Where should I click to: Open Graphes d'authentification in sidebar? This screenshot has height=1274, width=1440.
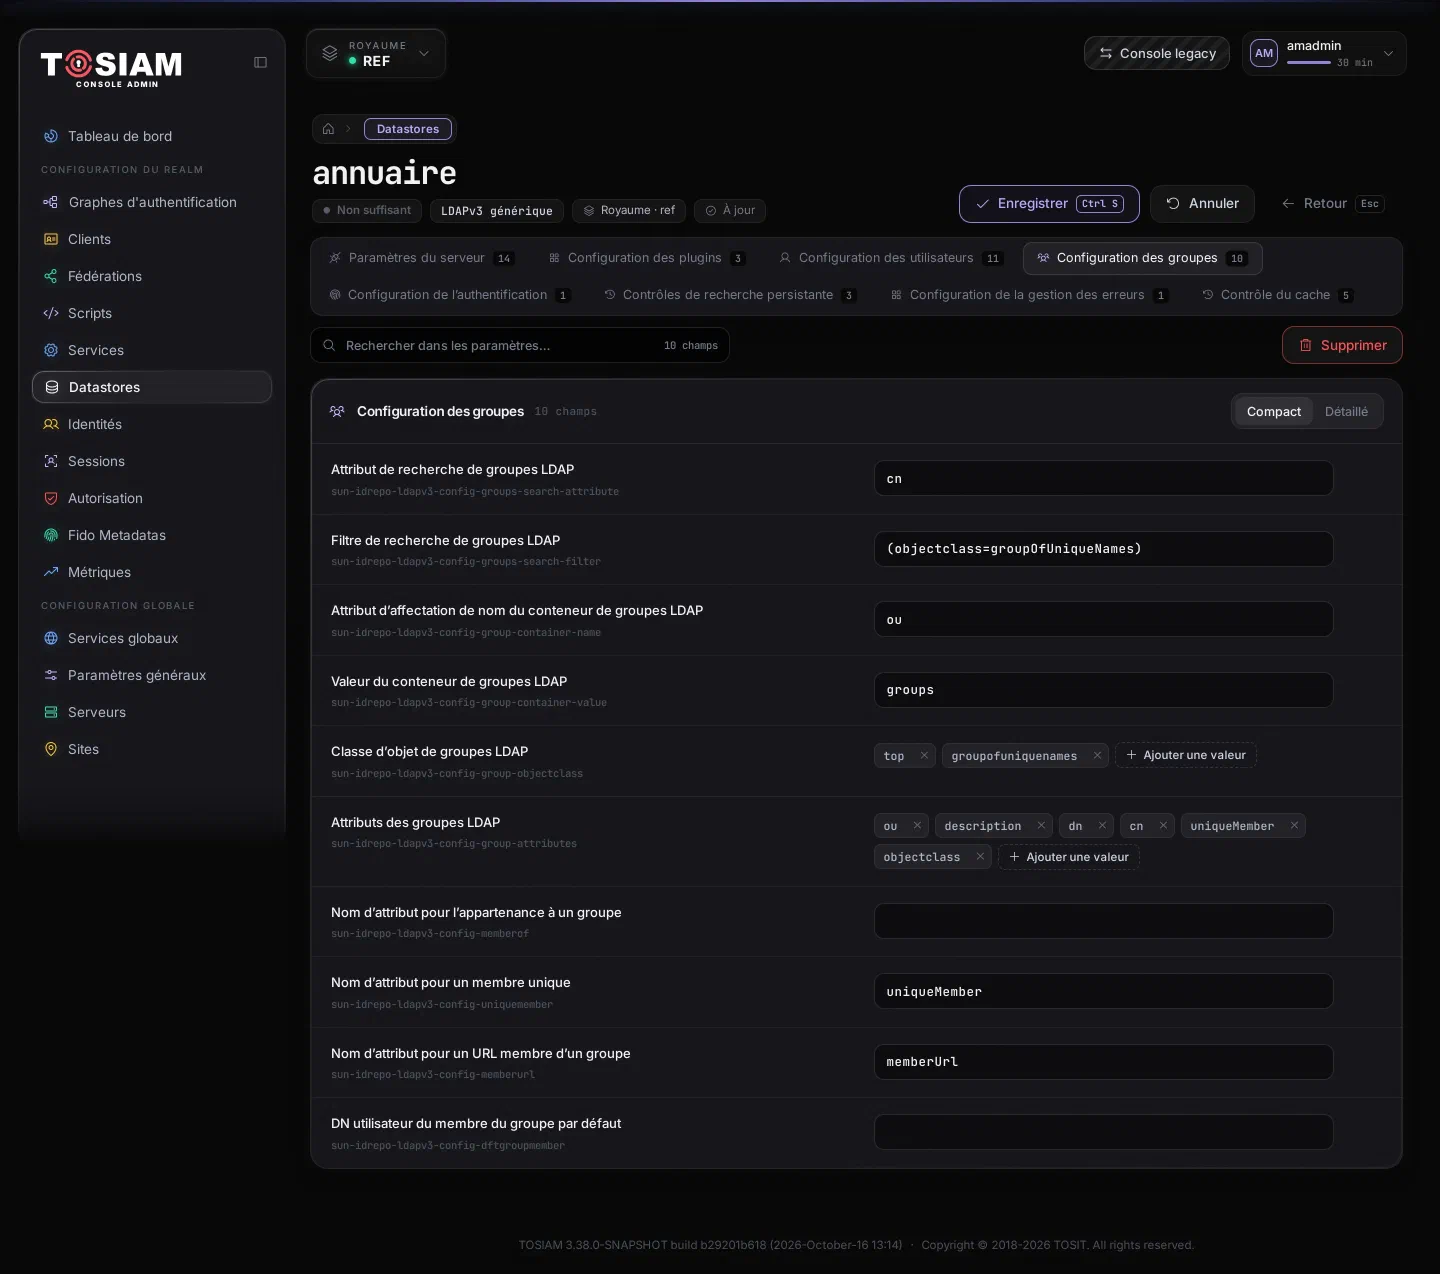click(152, 202)
